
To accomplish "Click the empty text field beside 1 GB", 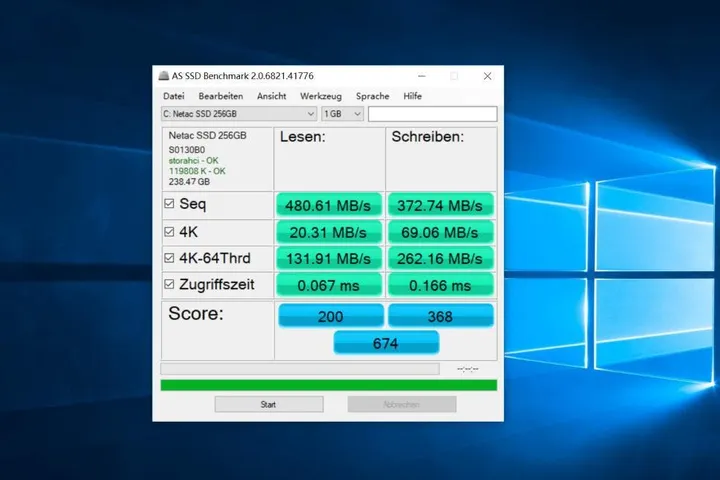I will (432, 114).
